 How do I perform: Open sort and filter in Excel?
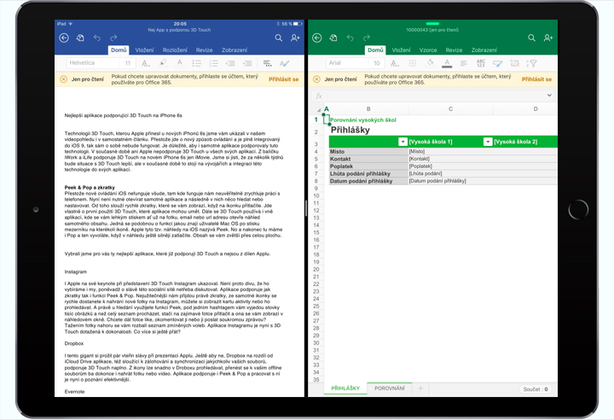coord(531,63)
